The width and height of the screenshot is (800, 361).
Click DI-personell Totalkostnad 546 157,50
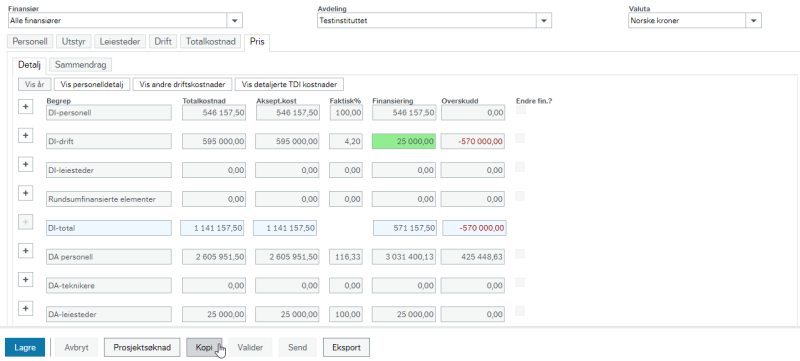[213, 113]
